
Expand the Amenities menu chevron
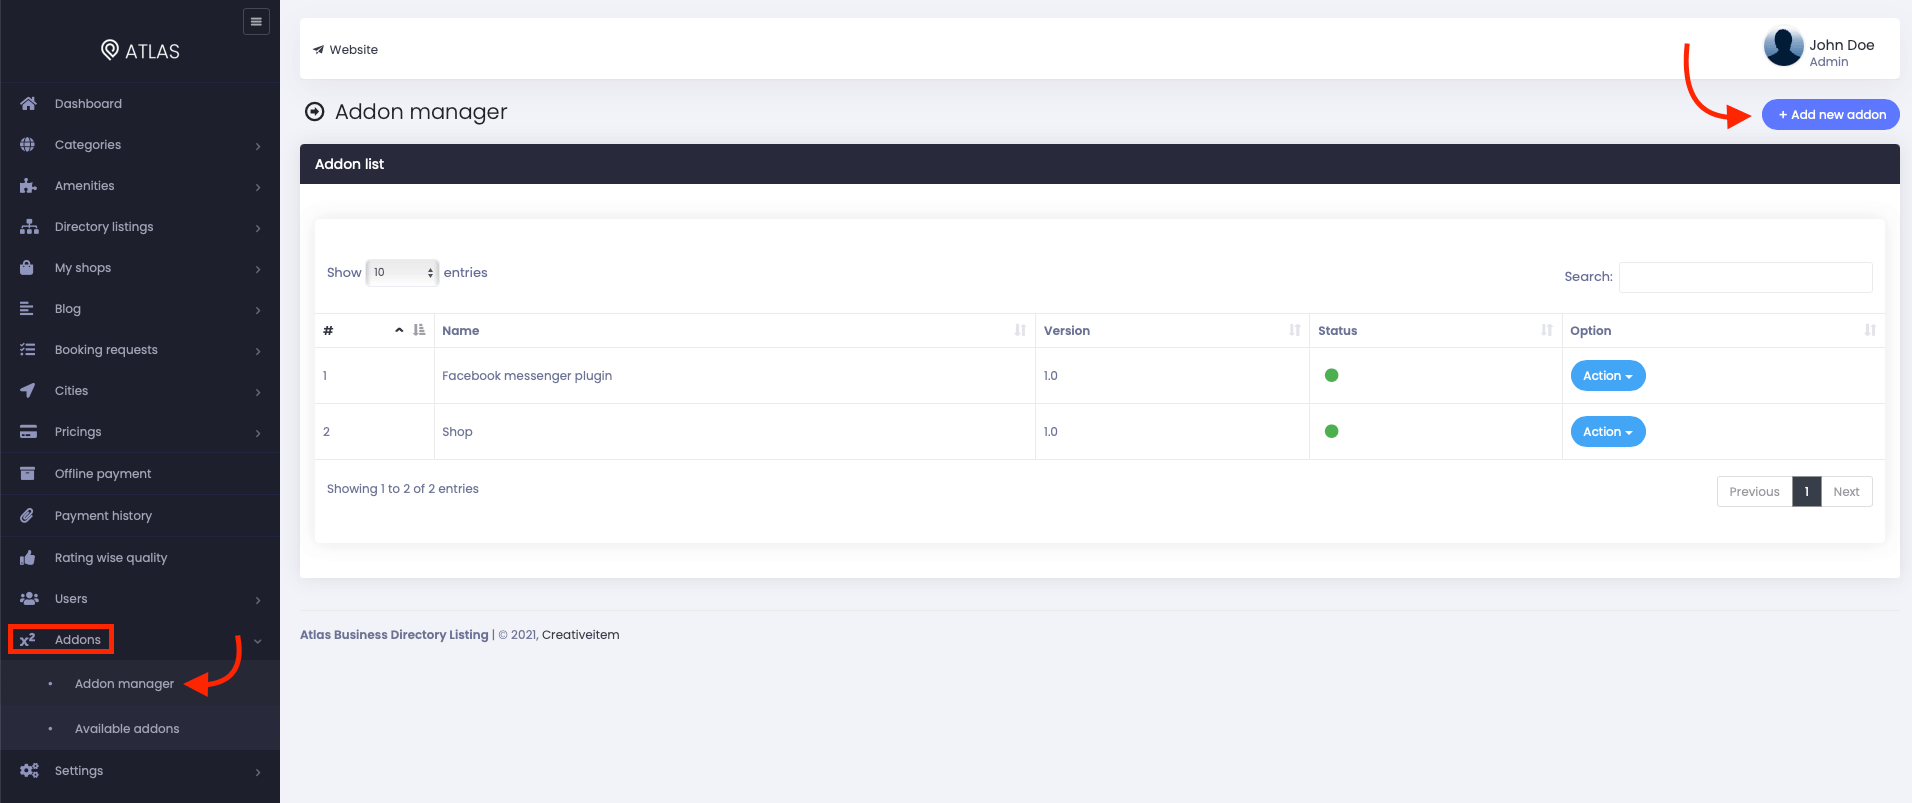258,187
